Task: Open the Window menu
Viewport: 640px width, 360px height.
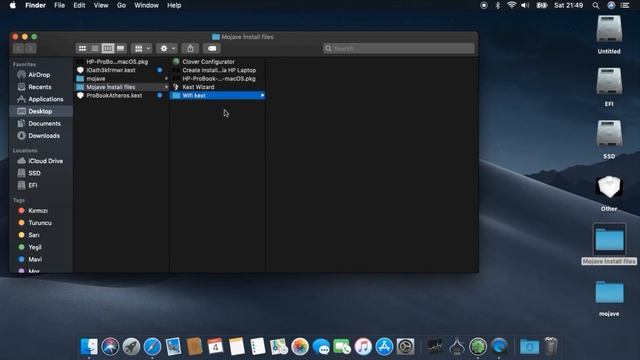Action: point(146,5)
